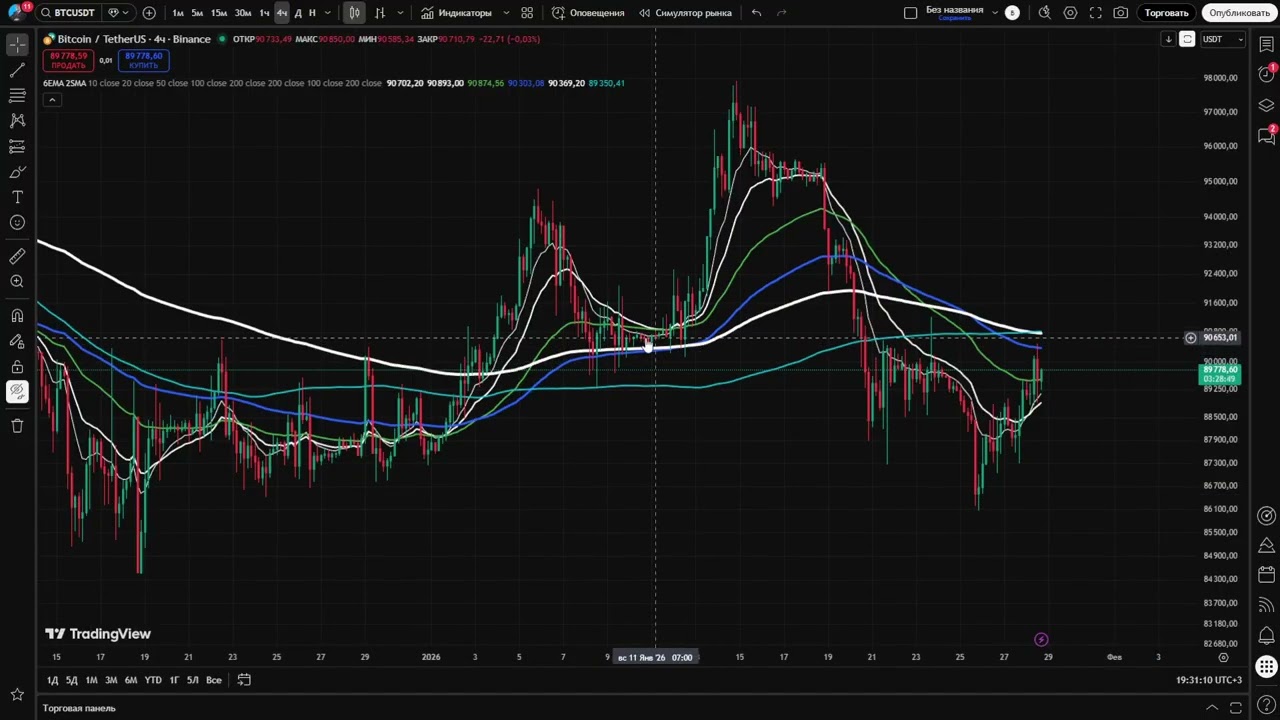Open the chart layout selection square
The height and width of the screenshot is (720, 1280).
click(x=910, y=13)
